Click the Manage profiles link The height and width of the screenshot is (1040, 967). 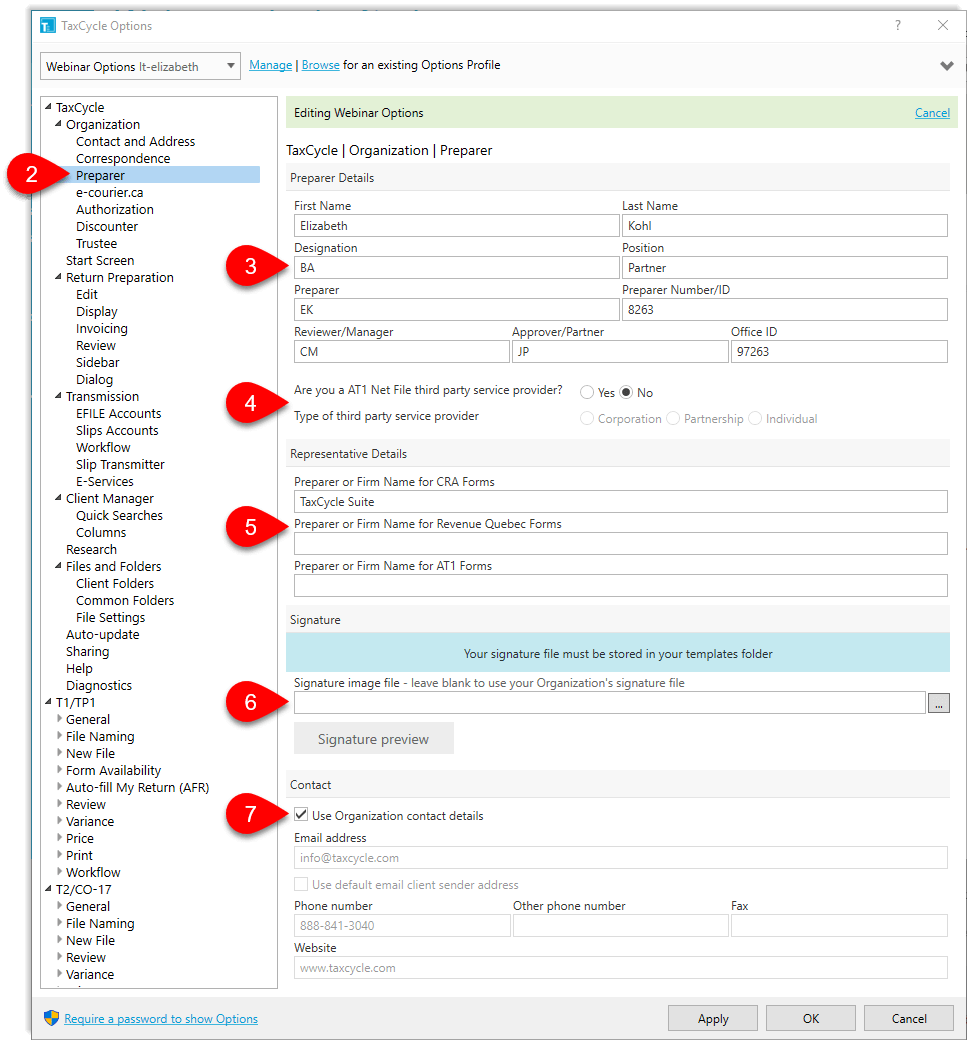[271, 65]
